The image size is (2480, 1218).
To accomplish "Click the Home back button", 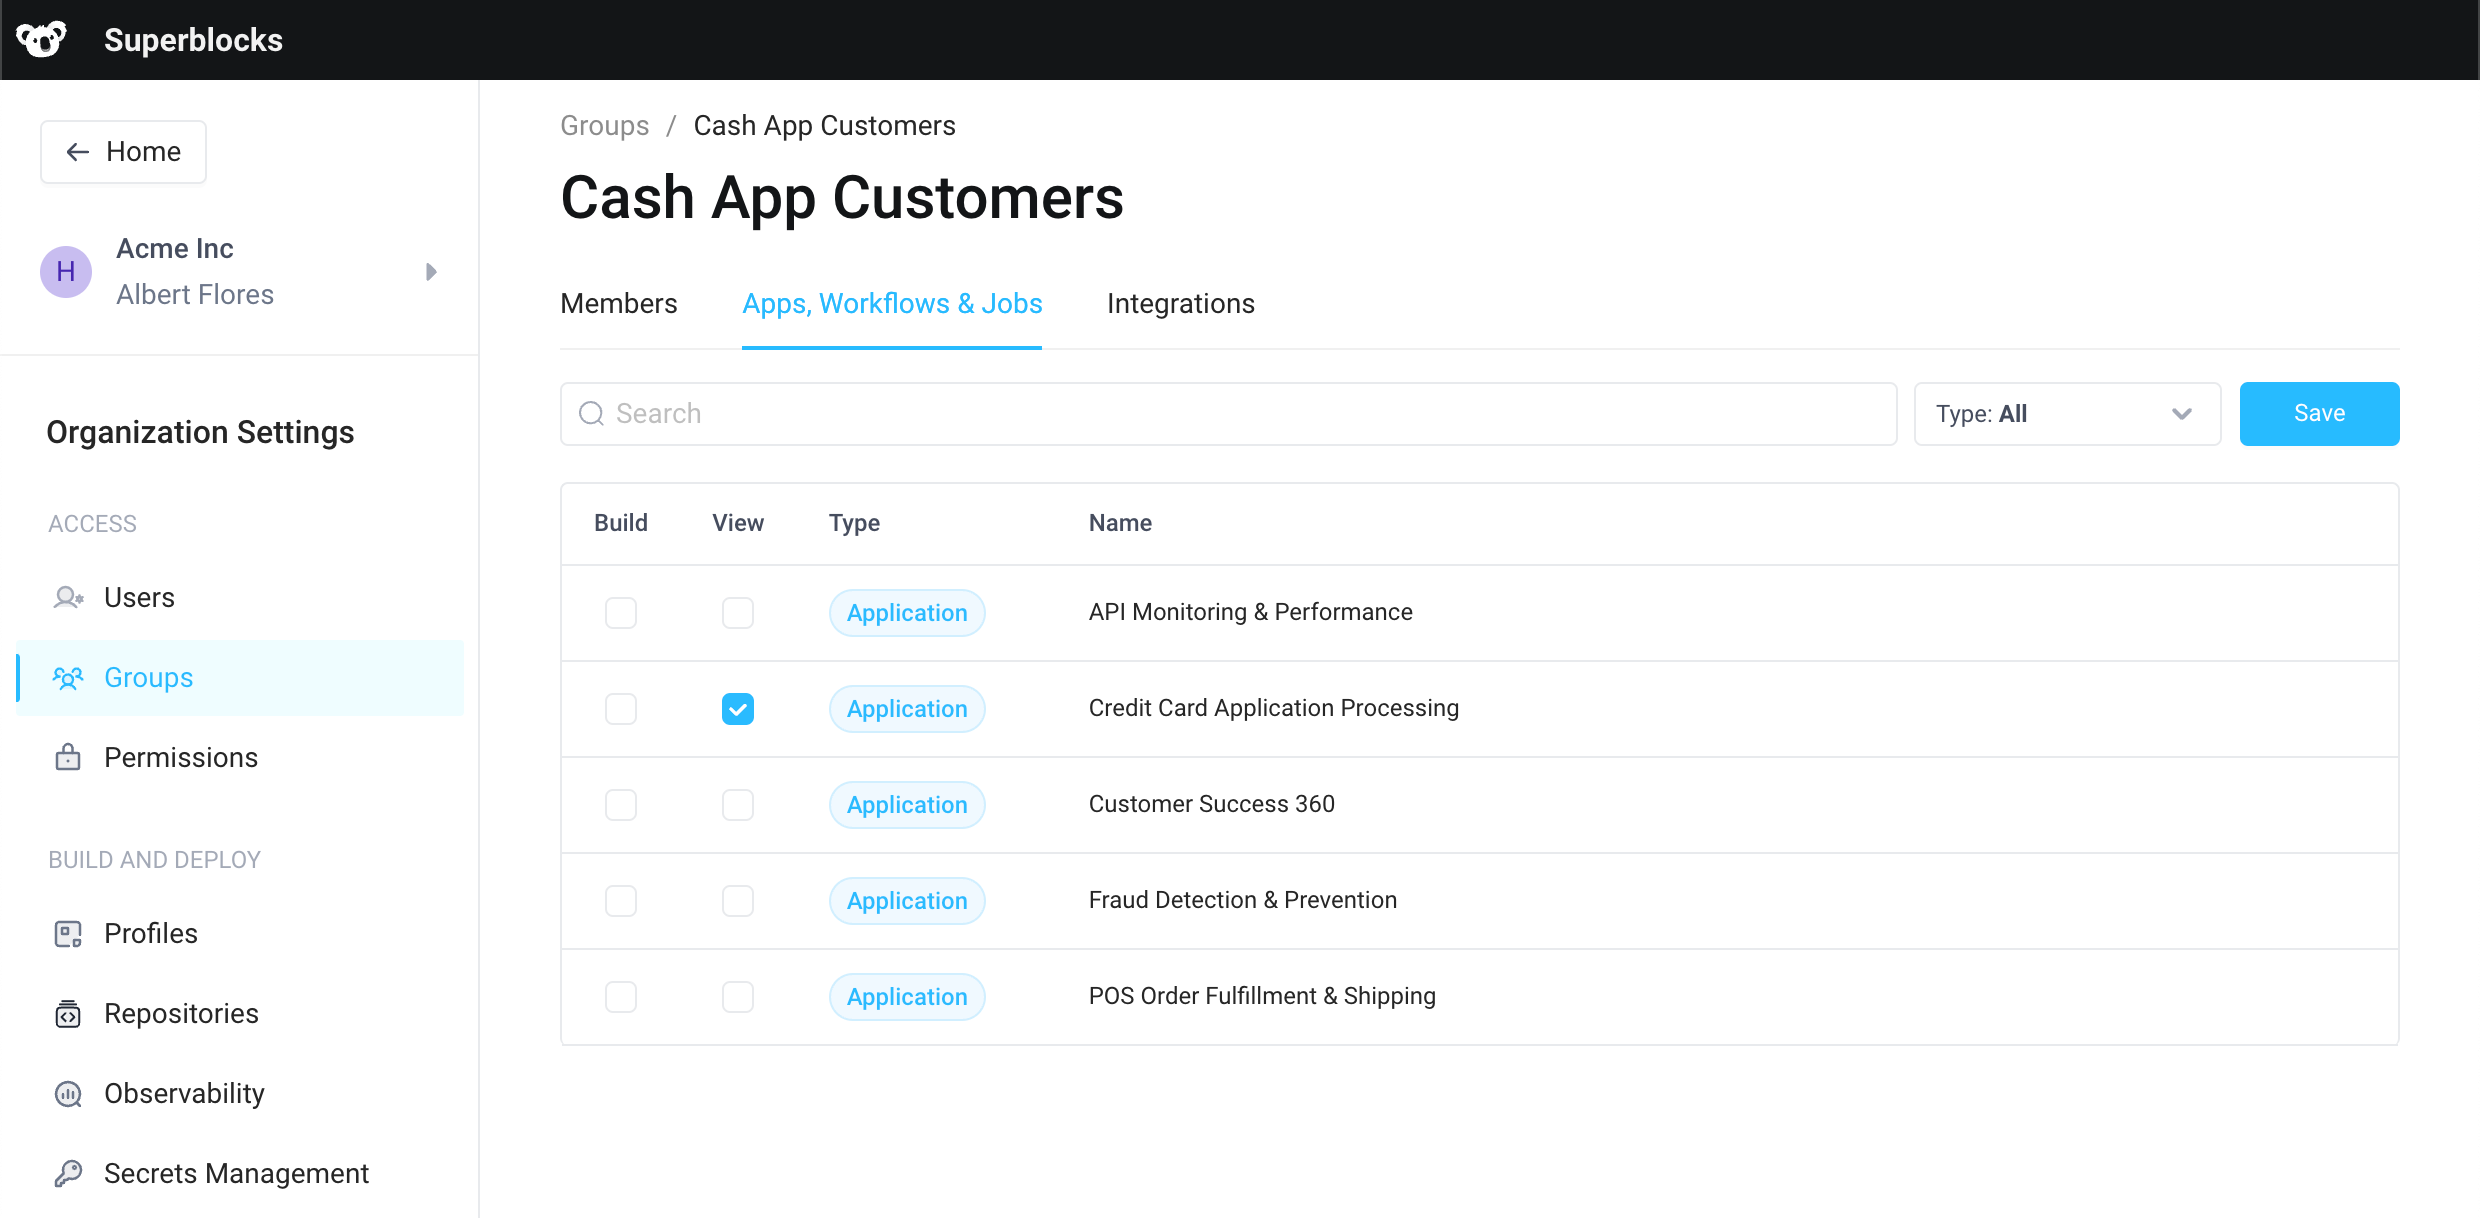I will tap(122, 151).
